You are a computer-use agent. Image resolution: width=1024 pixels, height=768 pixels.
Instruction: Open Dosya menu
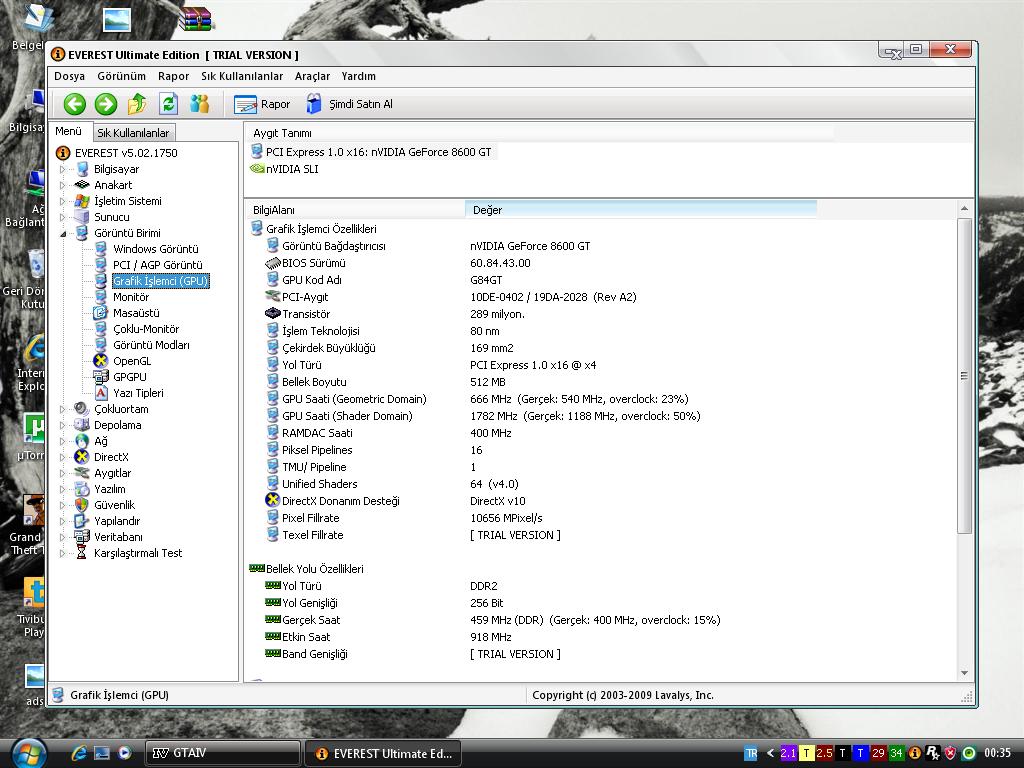pyautogui.click(x=69, y=76)
